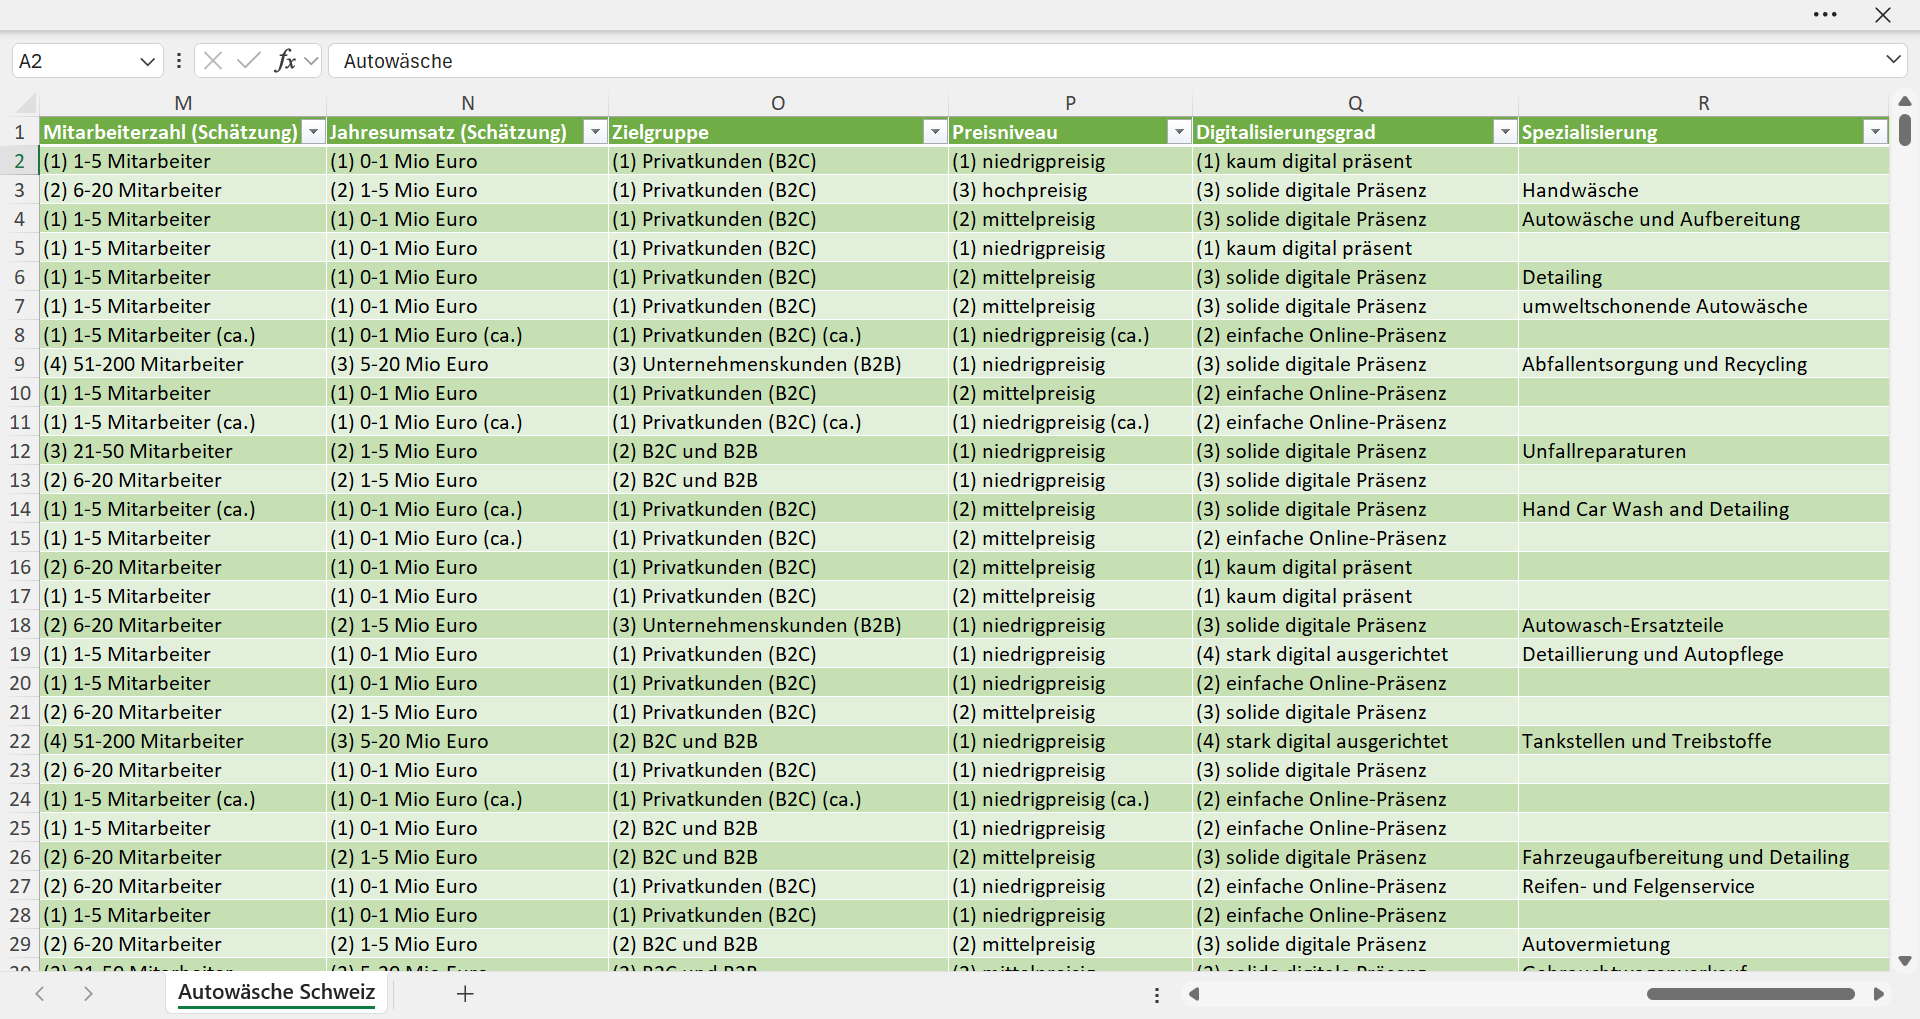Select (4) 51-200 Mitarbeiter cell in row 9
Screen dimensions: 1920x1019
pyautogui.click(x=183, y=364)
